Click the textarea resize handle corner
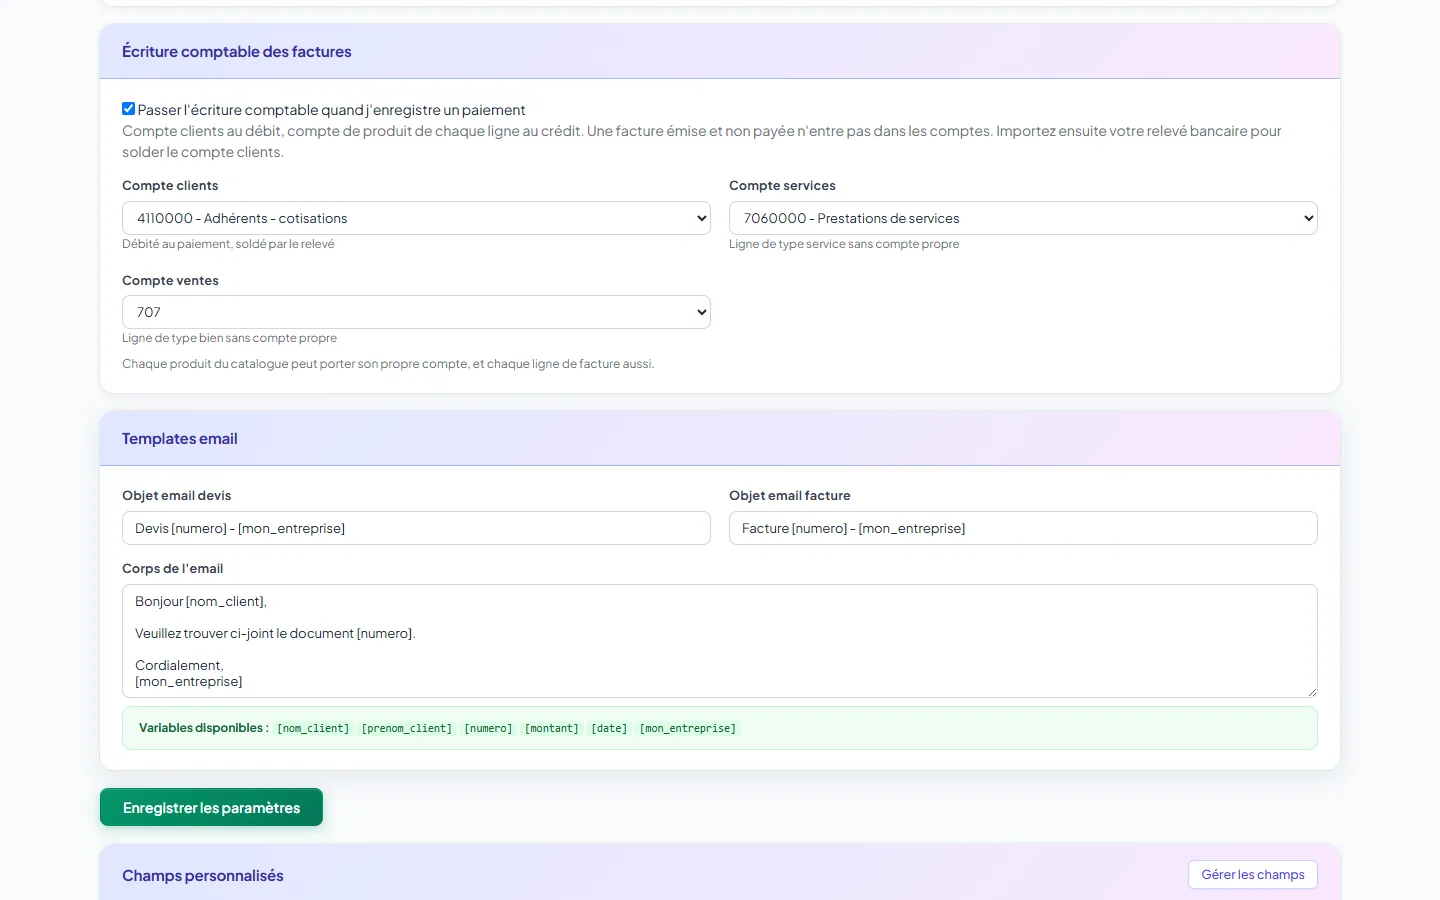1440x900 pixels. (x=1311, y=691)
